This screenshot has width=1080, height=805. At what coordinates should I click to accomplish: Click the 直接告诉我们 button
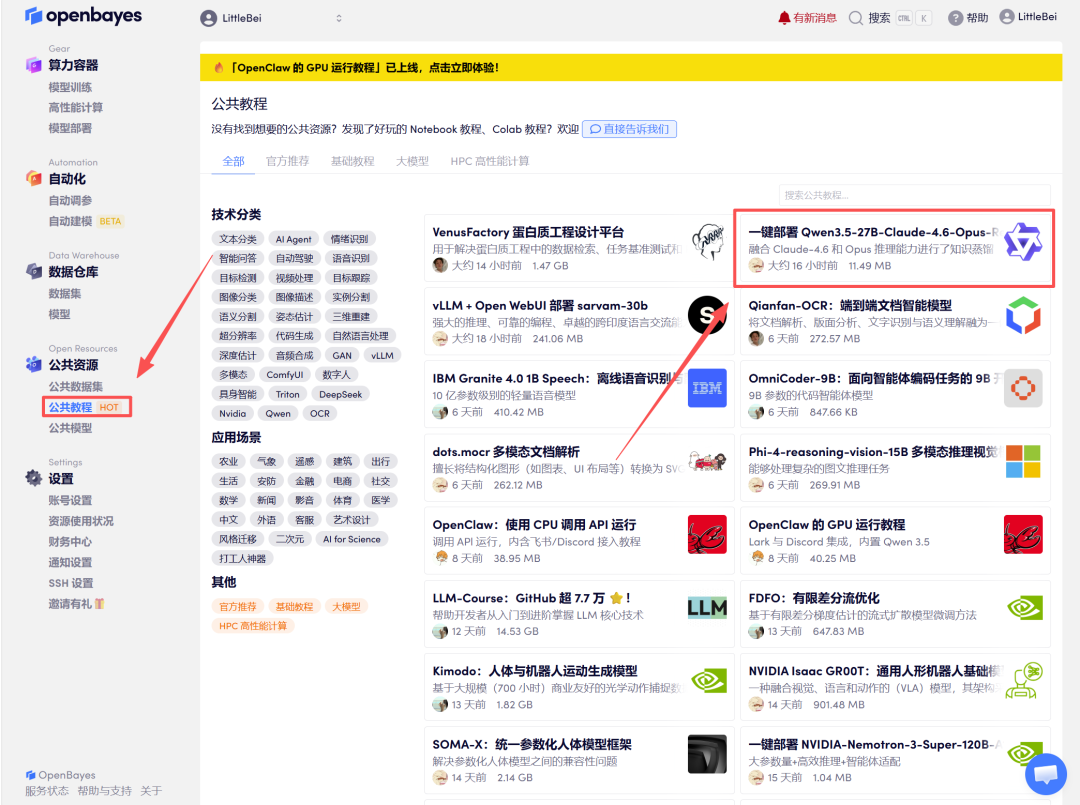(629, 129)
